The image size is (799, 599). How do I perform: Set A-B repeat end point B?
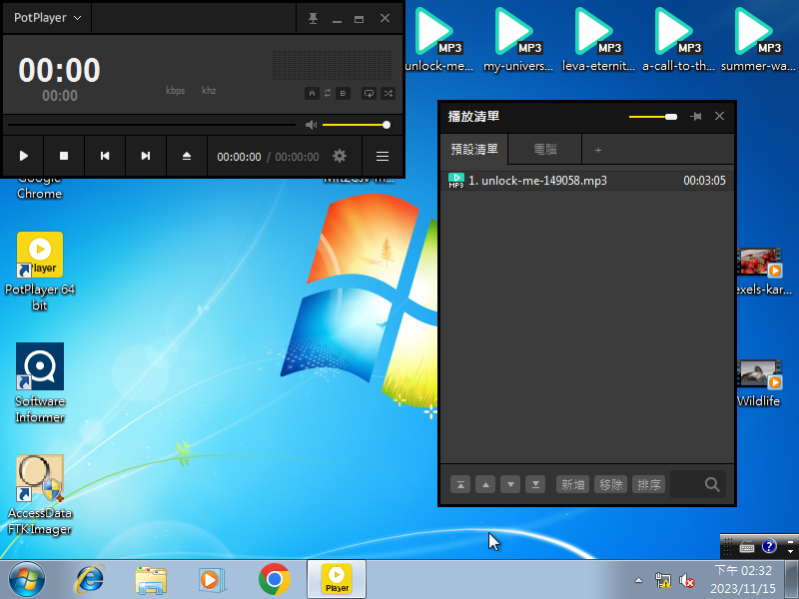point(343,94)
